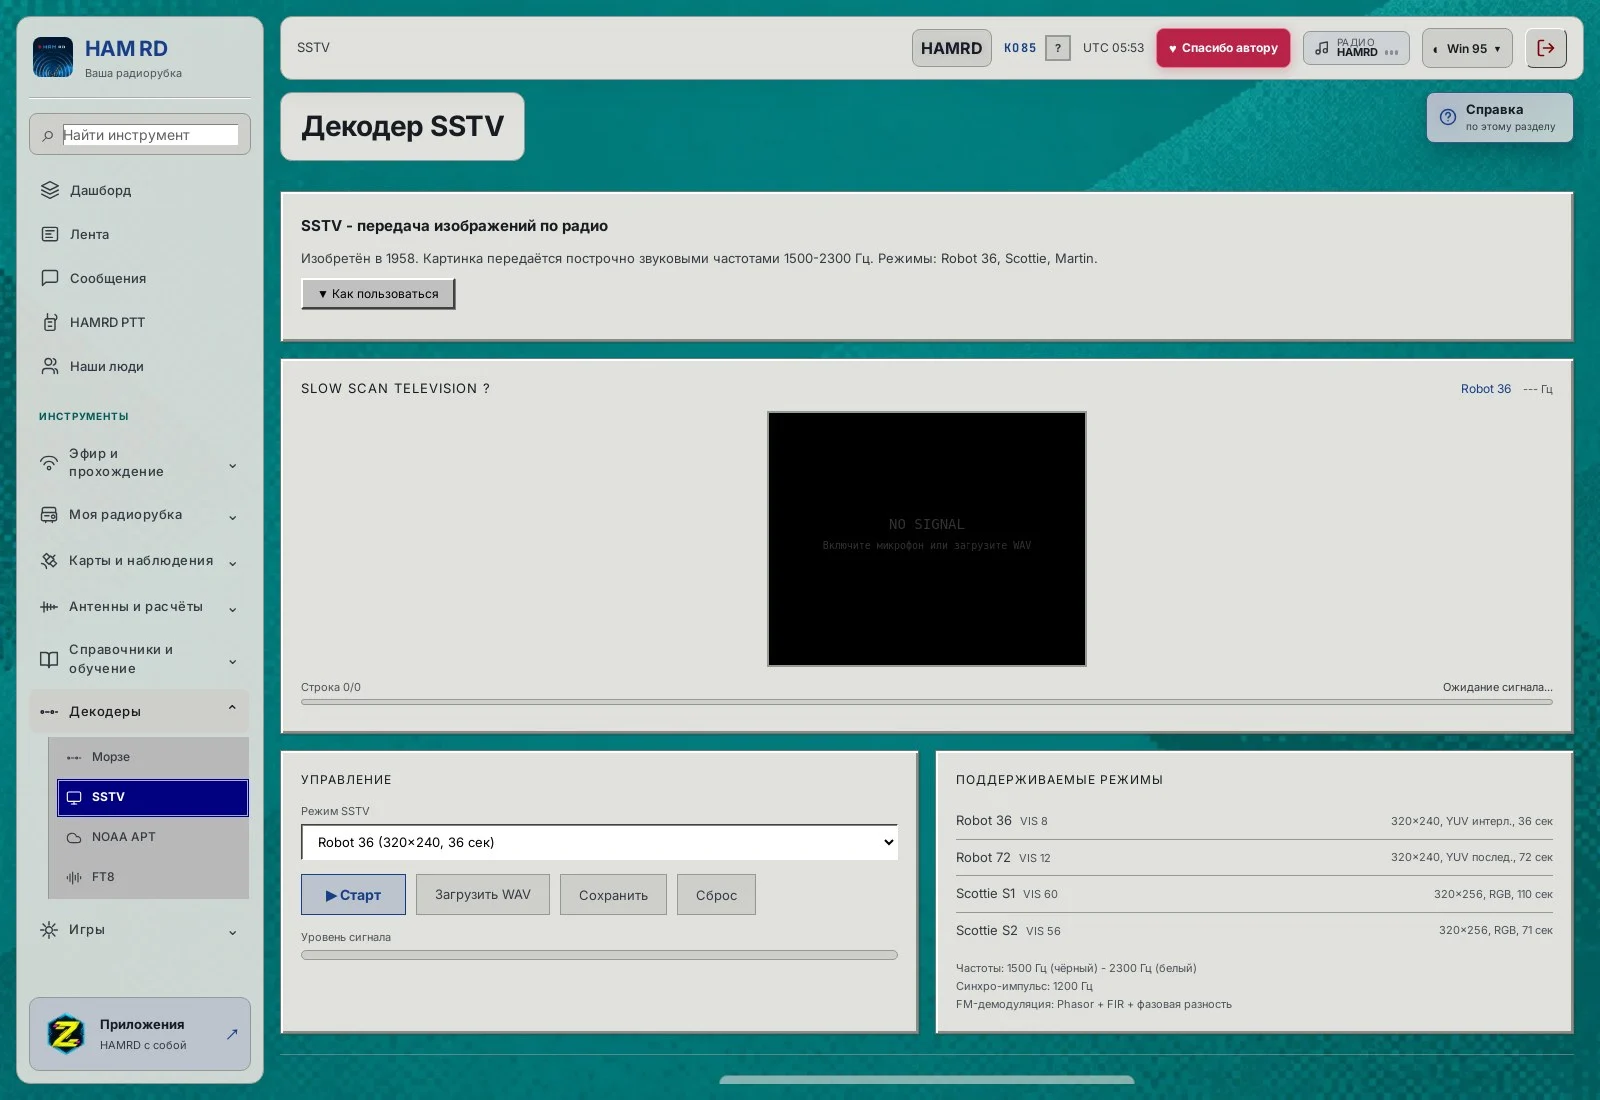Expand the Как пользоваться section

[x=378, y=294]
